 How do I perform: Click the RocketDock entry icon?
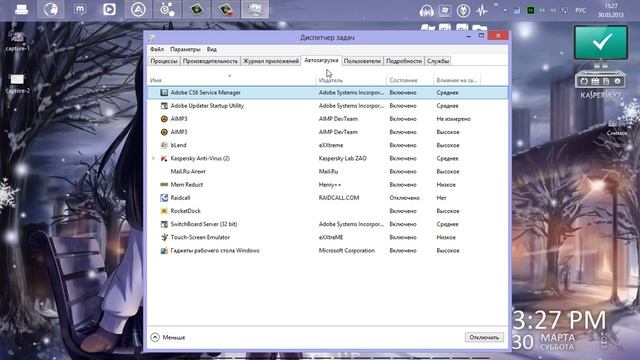pos(164,211)
